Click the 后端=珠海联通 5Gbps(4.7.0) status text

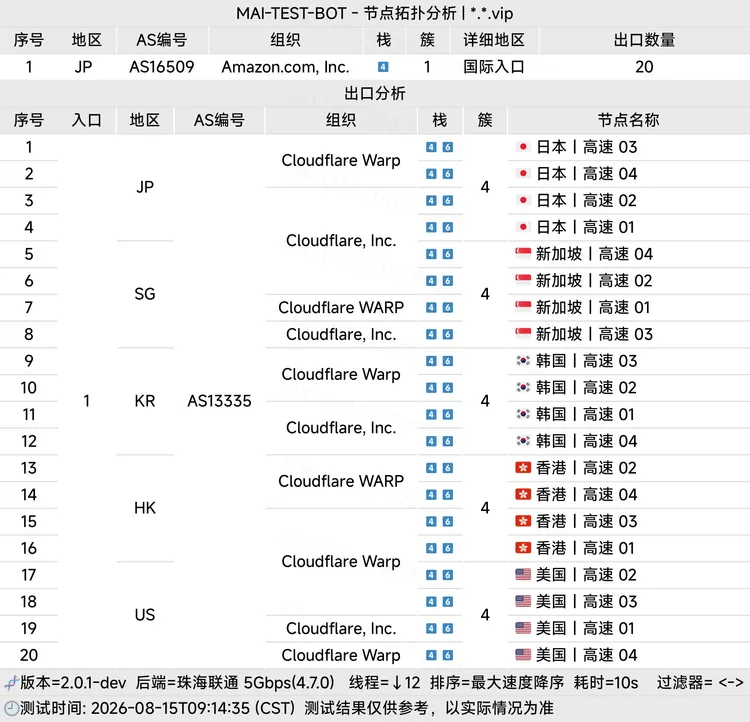pos(235,683)
